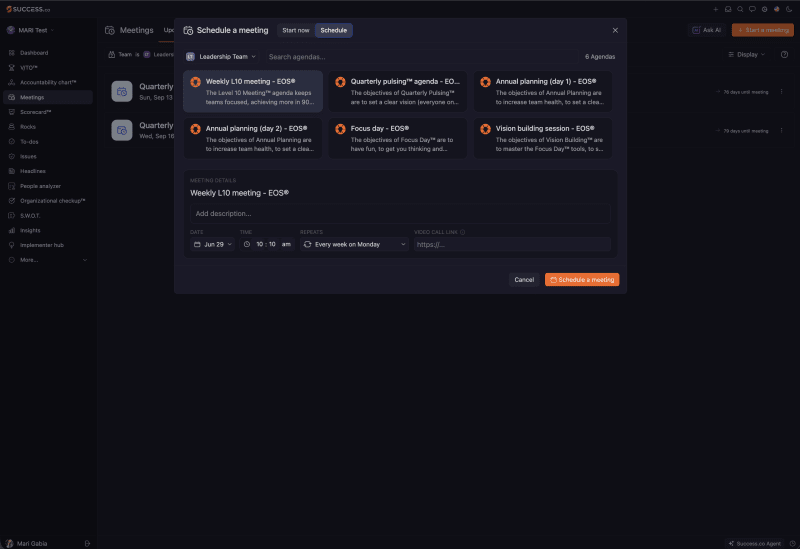Image resolution: width=800 pixels, height=549 pixels.
Task: Click the logout icon beside Mari Gabia
Action: [x=87, y=543]
